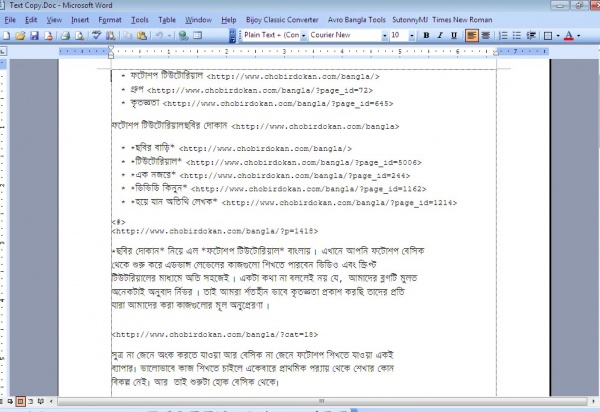Switch to Outline view

[x=31, y=401]
